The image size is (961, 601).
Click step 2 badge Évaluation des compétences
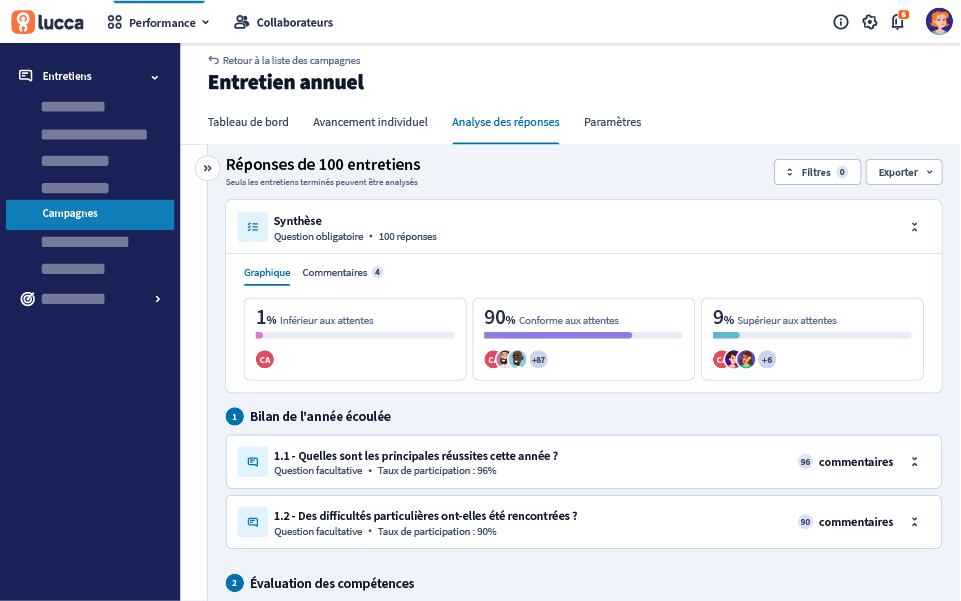click(234, 583)
